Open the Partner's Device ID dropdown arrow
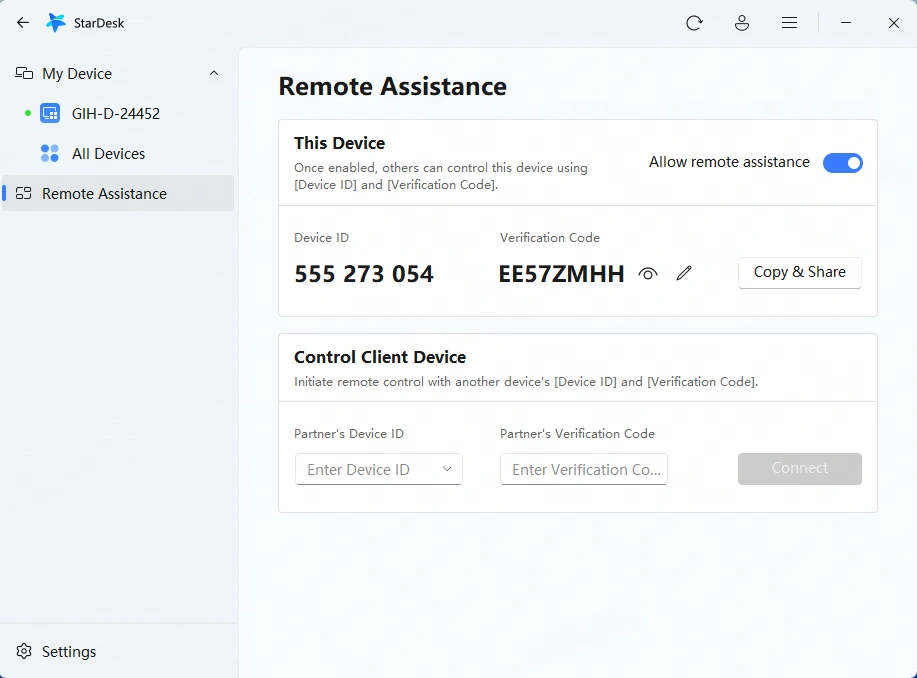The image size is (917, 678). pyautogui.click(x=447, y=469)
